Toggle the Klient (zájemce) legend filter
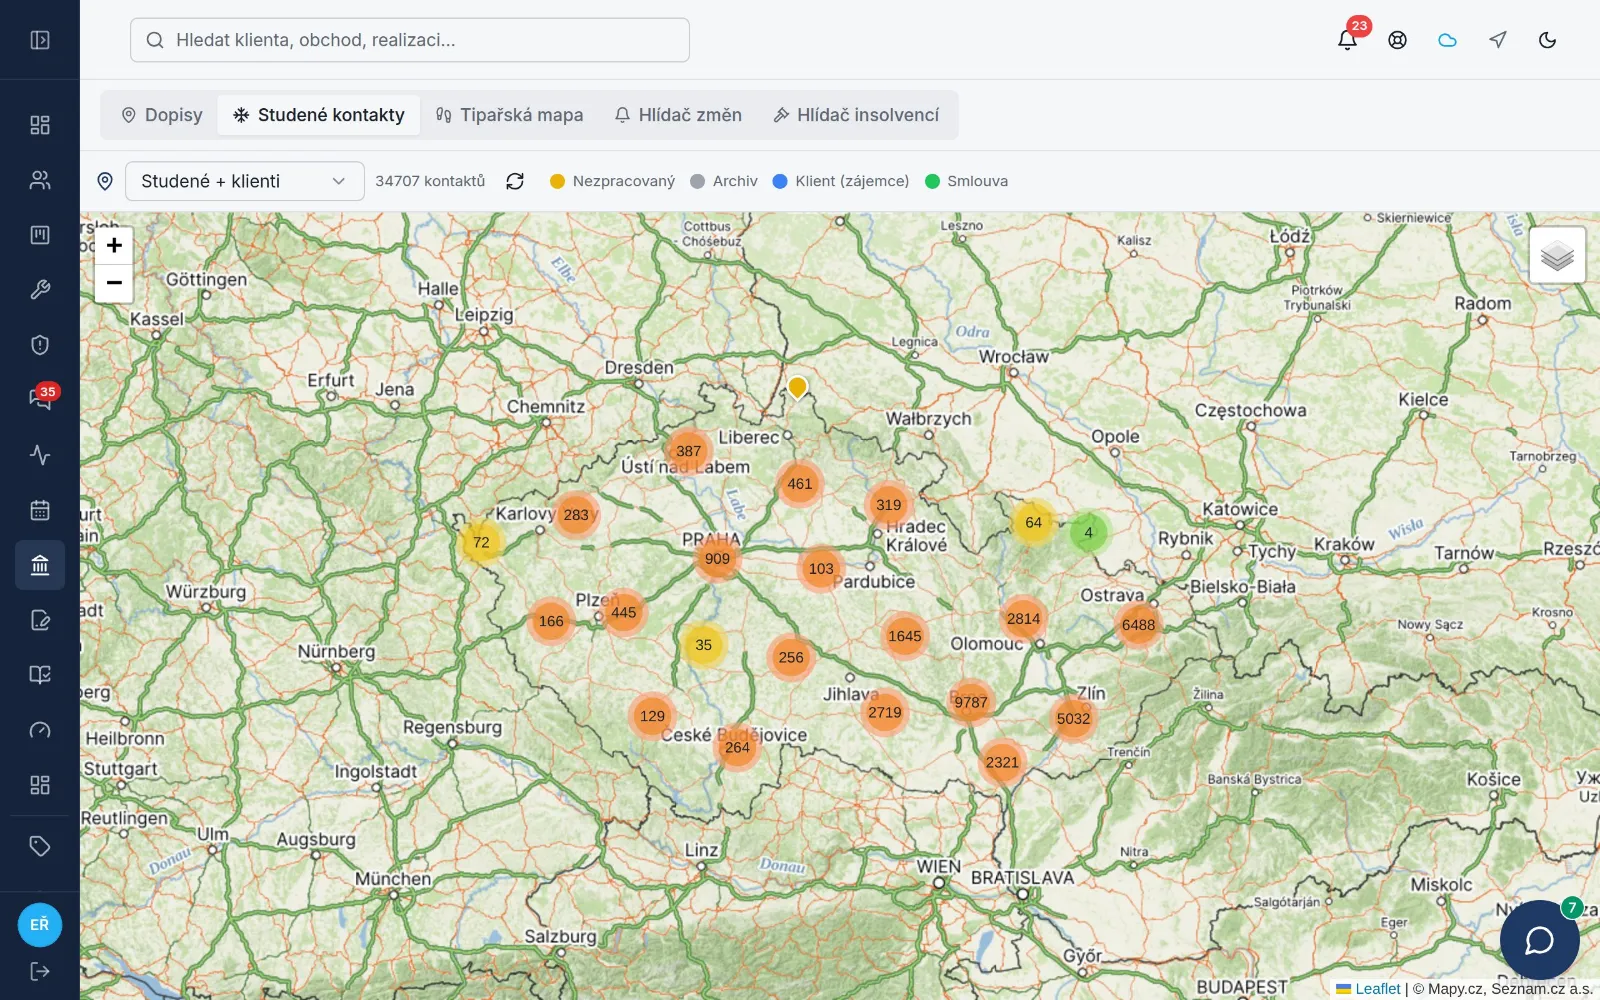Image resolution: width=1600 pixels, height=1000 pixels. 841,181
